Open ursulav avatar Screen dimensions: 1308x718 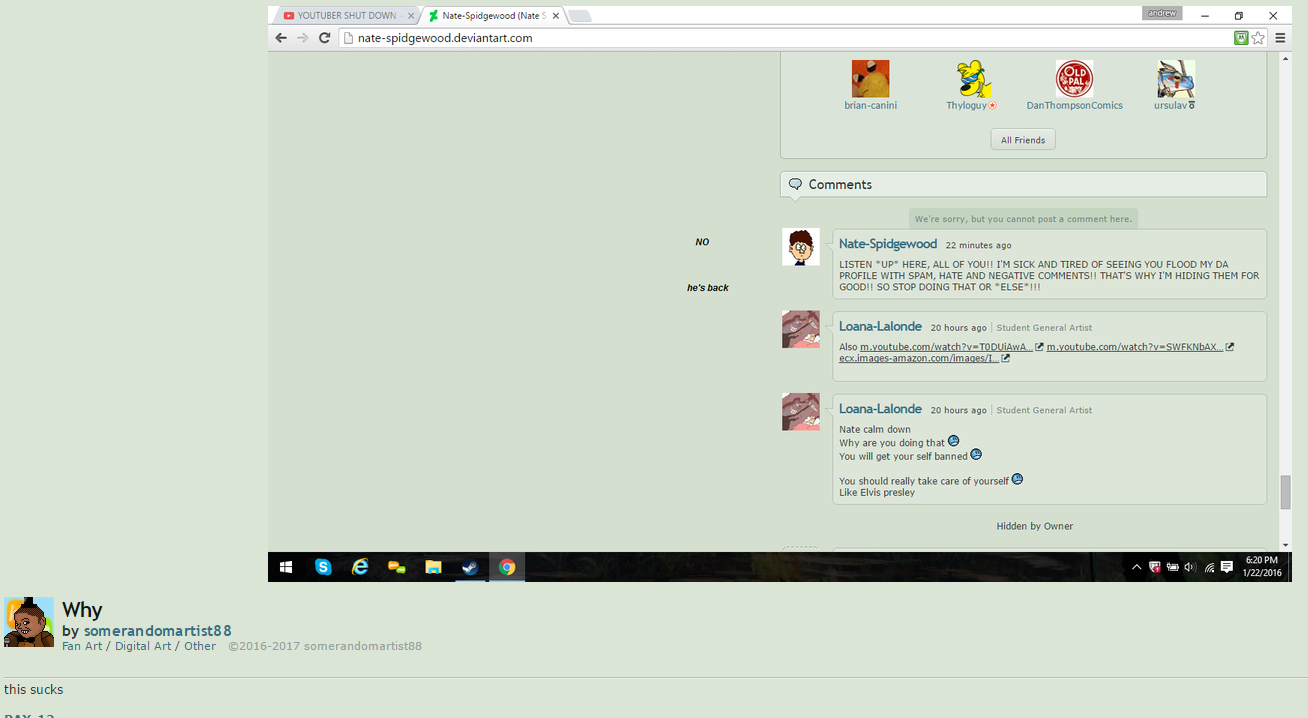[x=1176, y=79]
